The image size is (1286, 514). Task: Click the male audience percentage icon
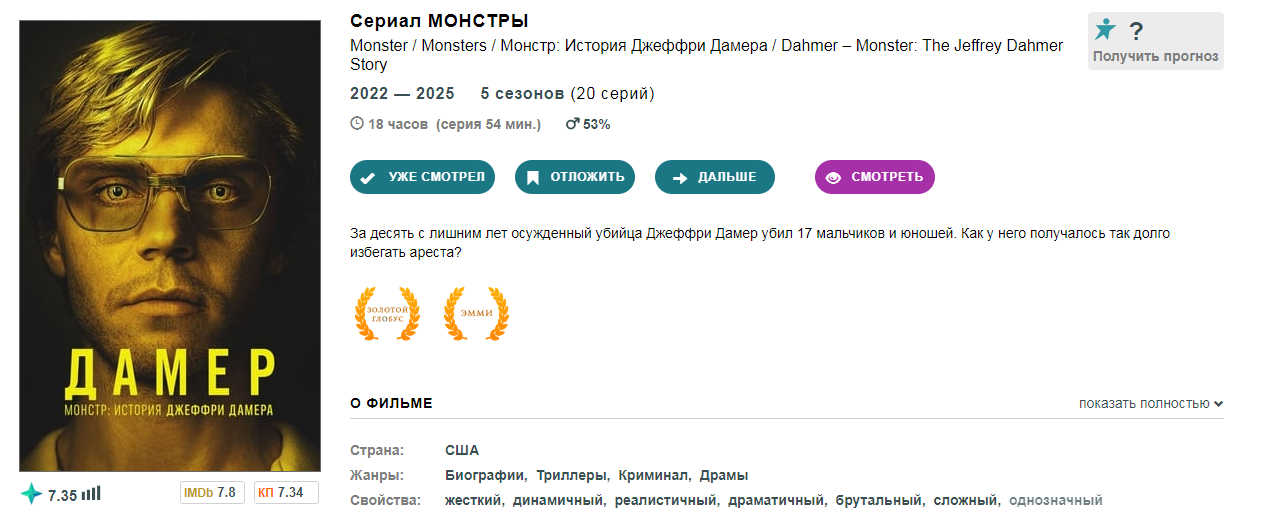[572, 124]
